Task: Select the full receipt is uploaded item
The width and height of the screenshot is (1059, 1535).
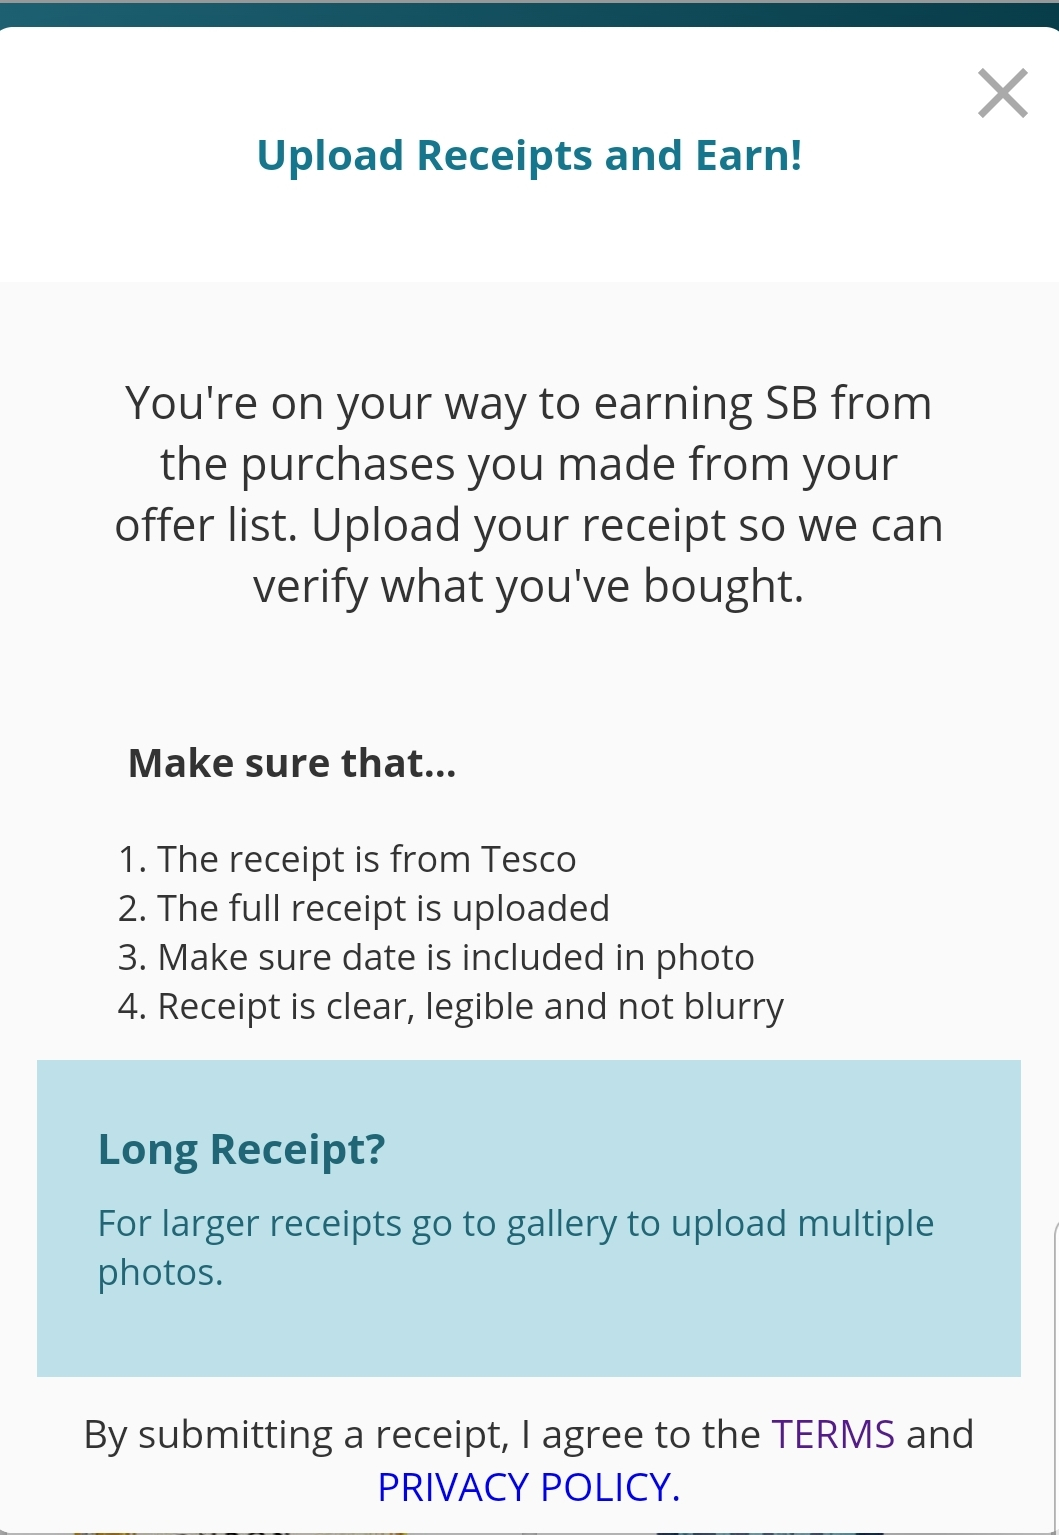Action: (x=364, y=908)
